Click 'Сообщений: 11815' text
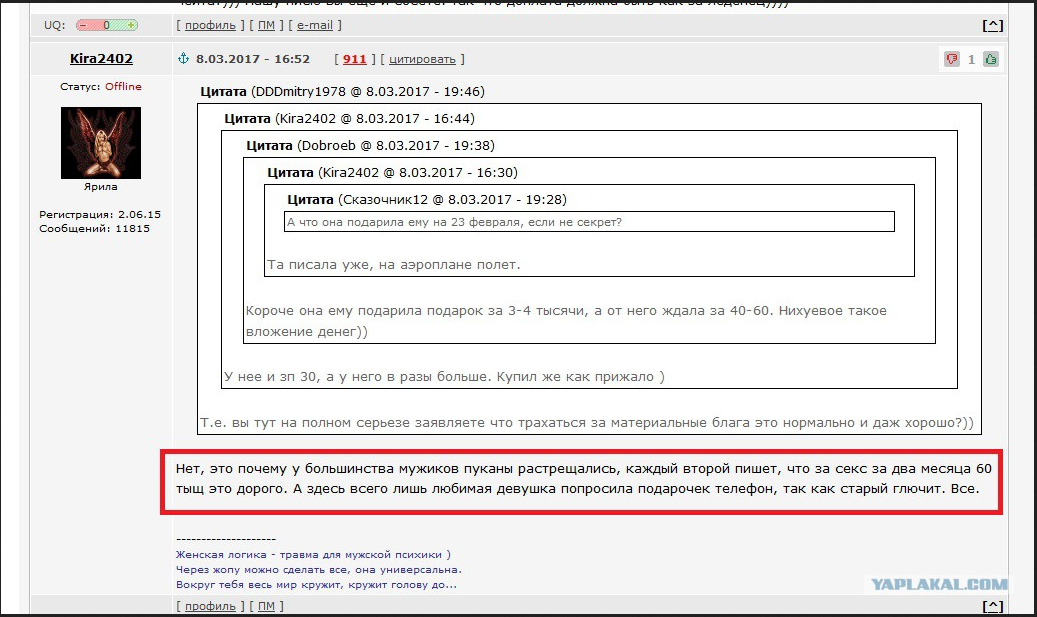The width and height of the screenshot is (1037, 617). click(x=95, y=229)
